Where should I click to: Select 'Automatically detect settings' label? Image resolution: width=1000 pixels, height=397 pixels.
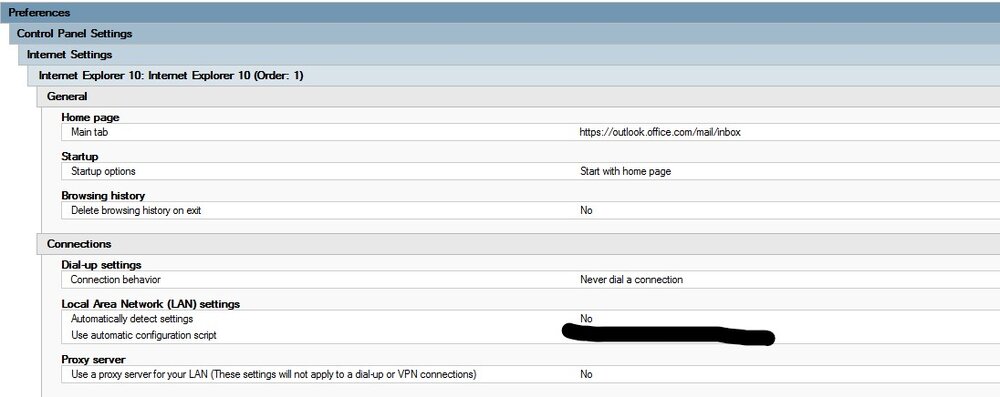click(x=132, y=318)
